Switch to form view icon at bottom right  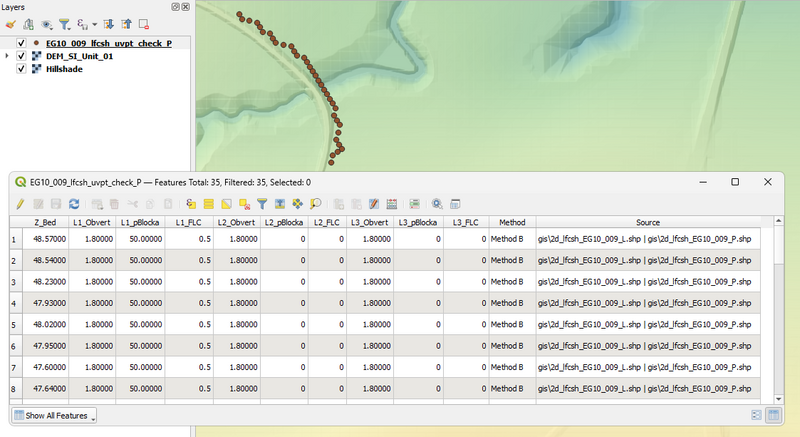pyautogui.click(x=757, y=415)
